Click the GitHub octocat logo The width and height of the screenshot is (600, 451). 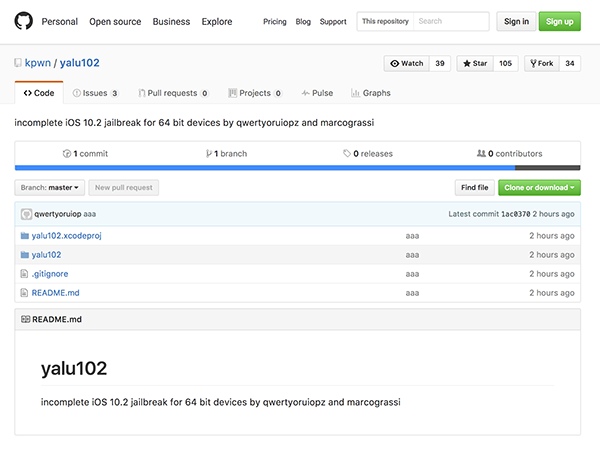pyautogui.click(x=24, y=21)
